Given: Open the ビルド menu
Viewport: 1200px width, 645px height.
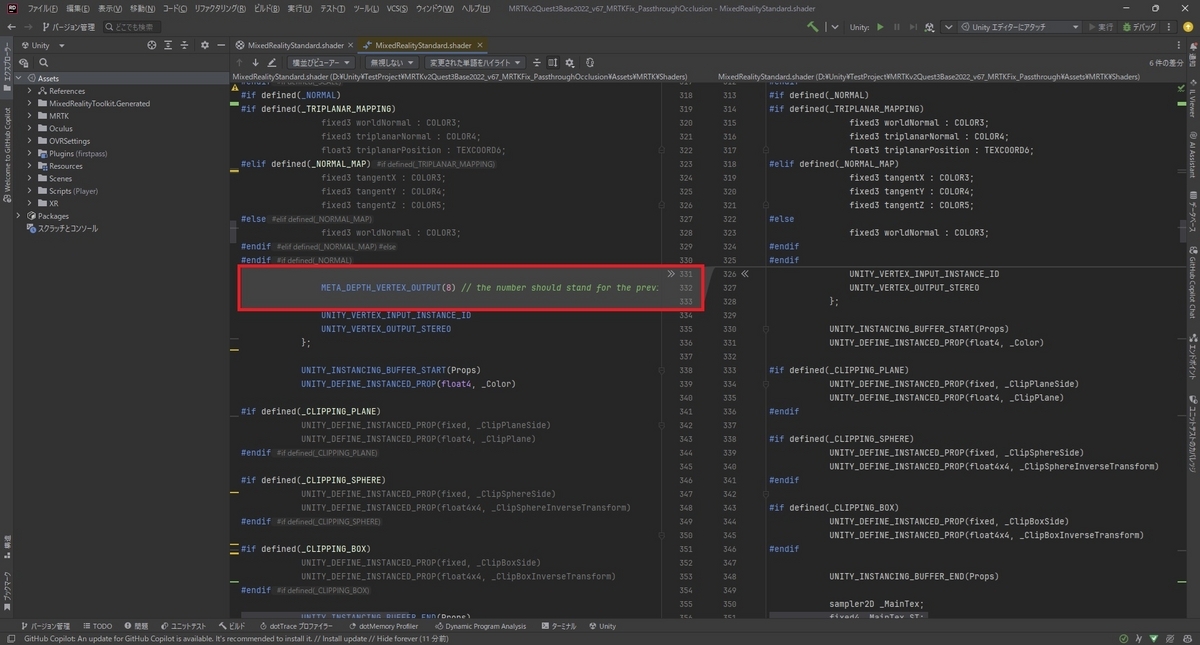Looking at the screenshot, I should coord(266,8).
